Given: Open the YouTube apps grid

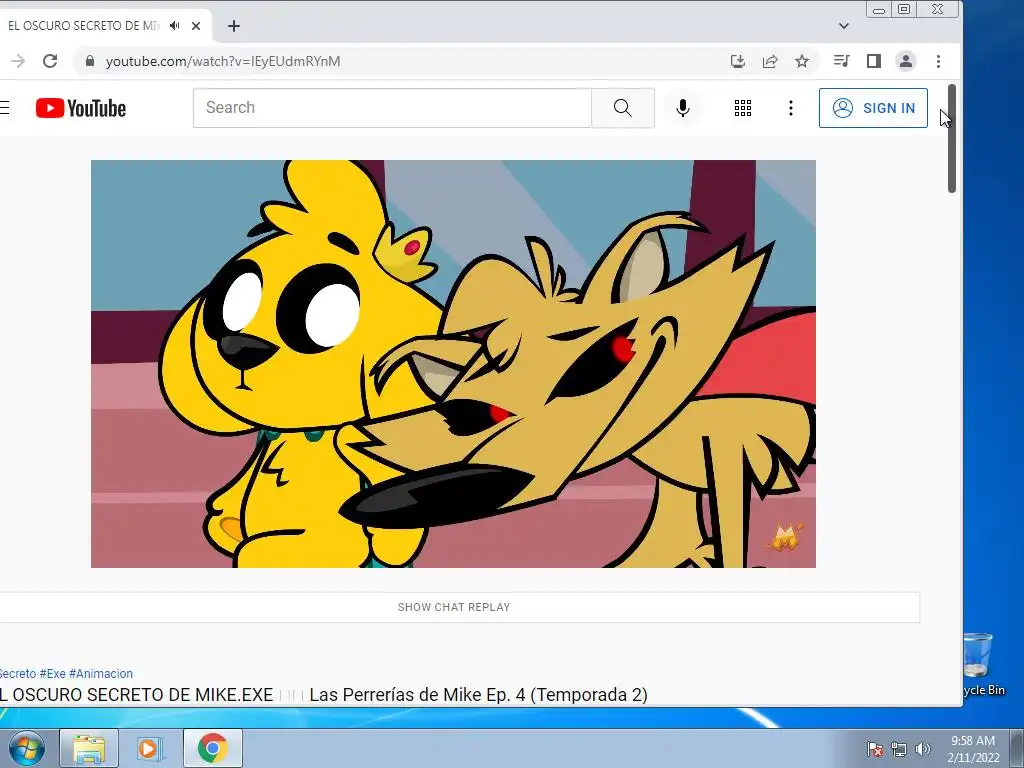Looking at the screenshot, I should click(743, 108).
